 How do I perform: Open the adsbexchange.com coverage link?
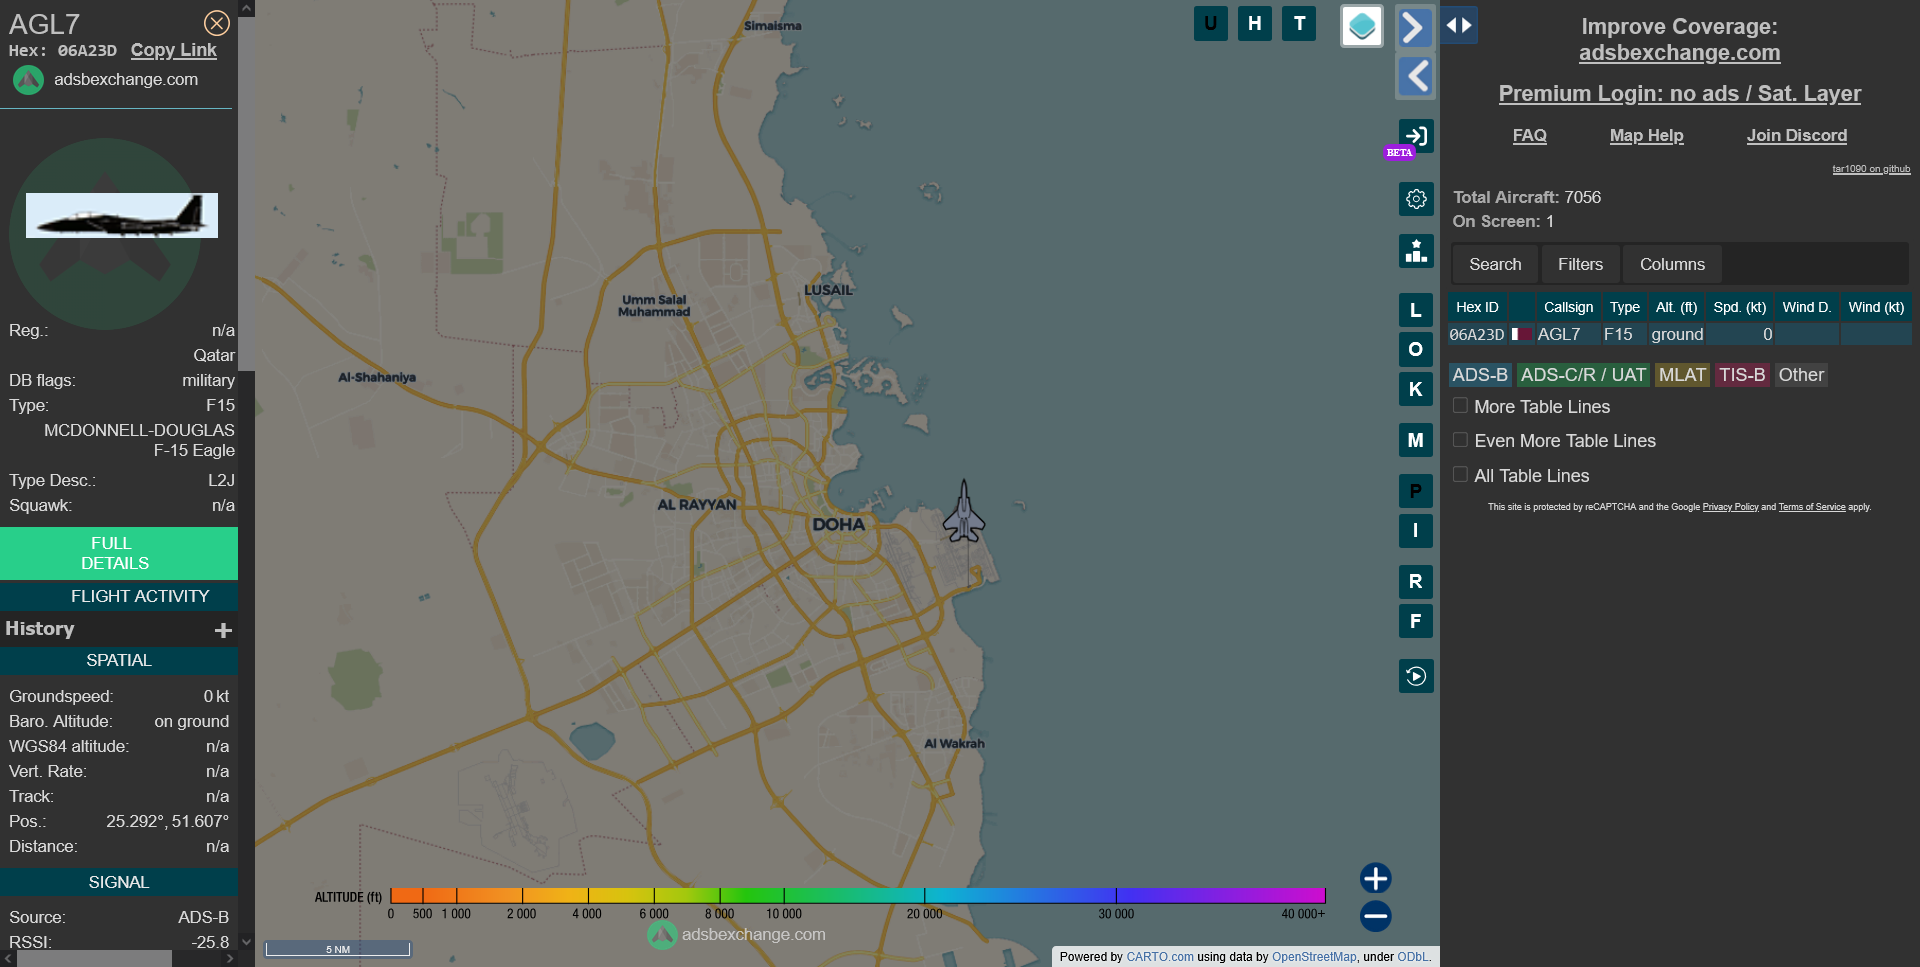click(1679, 53)
